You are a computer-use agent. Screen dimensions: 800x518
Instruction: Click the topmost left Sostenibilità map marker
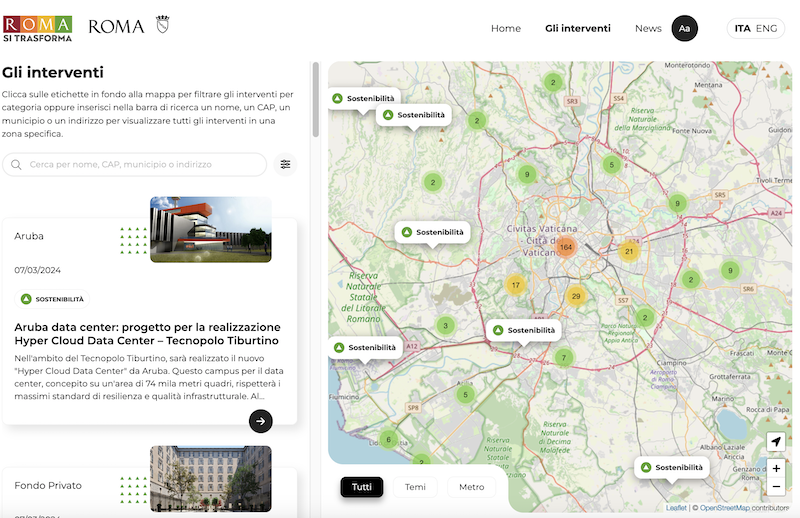[364, 98]
